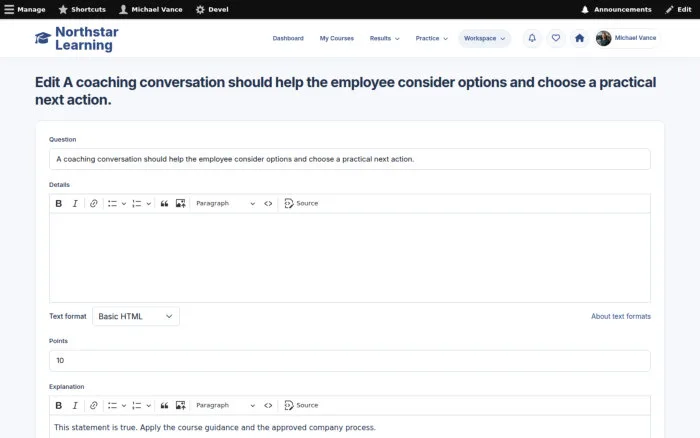The image size is (700, 438).
Task: Open the Manage hamburger menu
Action: [x=25, y=9]
